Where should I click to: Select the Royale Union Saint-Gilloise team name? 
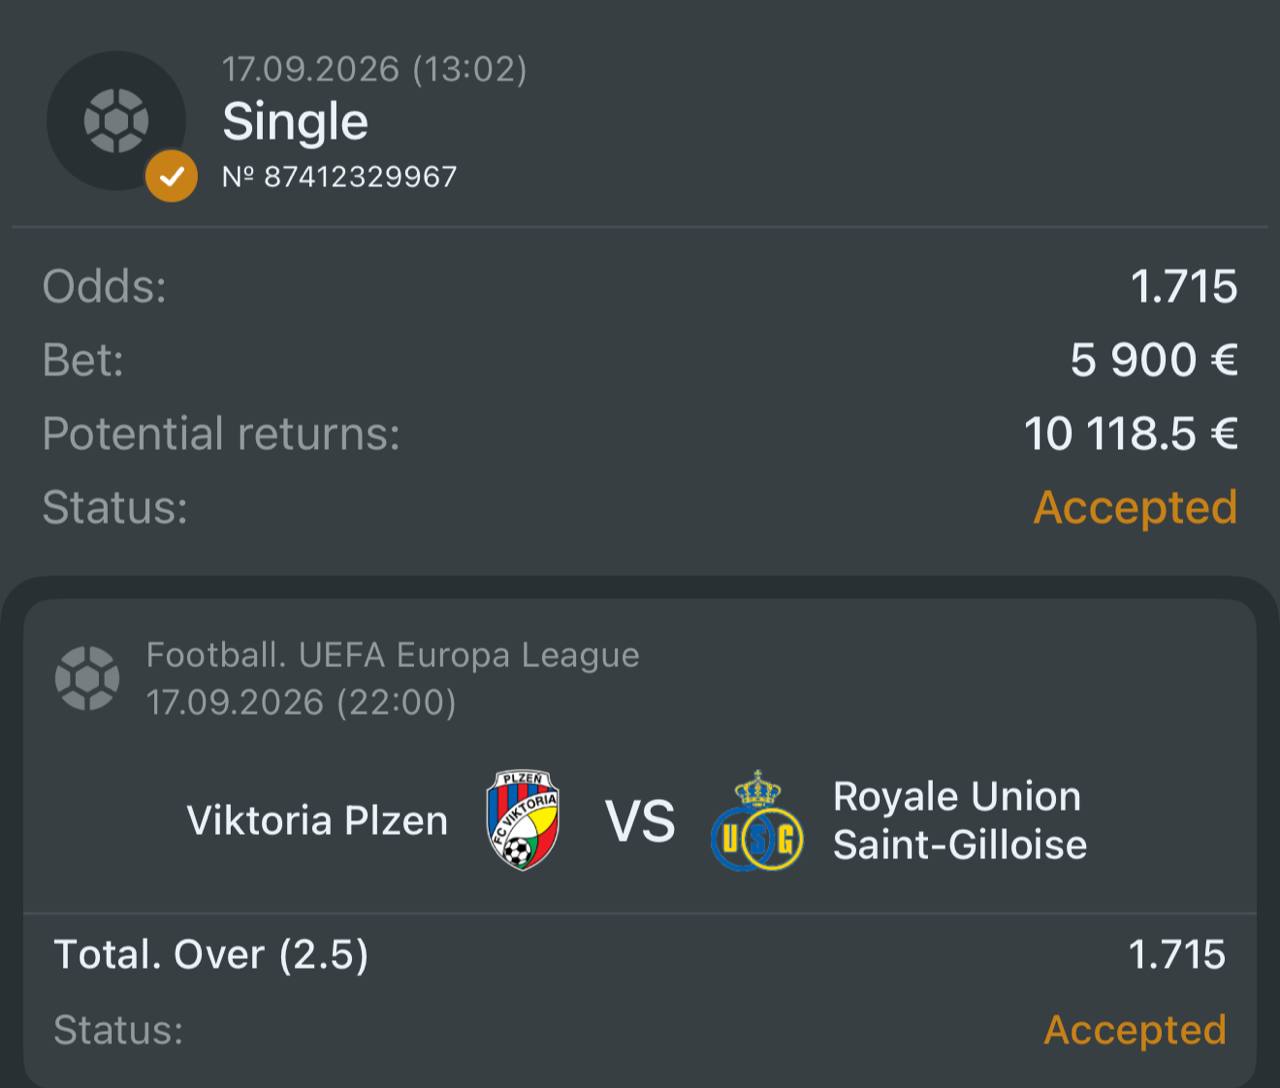tap(960, 821)
